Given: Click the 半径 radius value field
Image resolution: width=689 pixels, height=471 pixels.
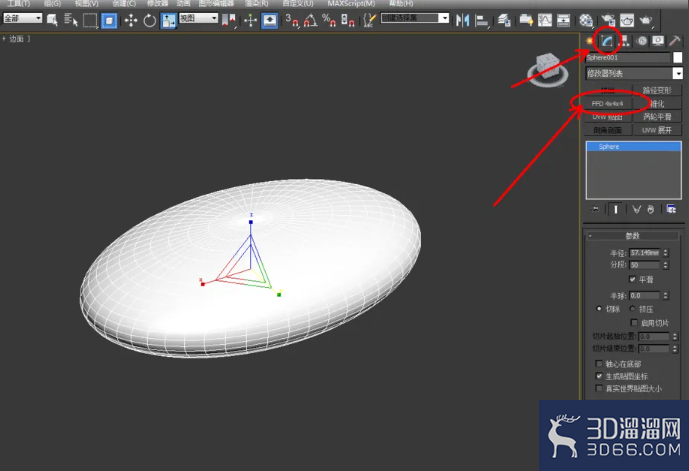Looking at the screenshot, I should 645,253.
